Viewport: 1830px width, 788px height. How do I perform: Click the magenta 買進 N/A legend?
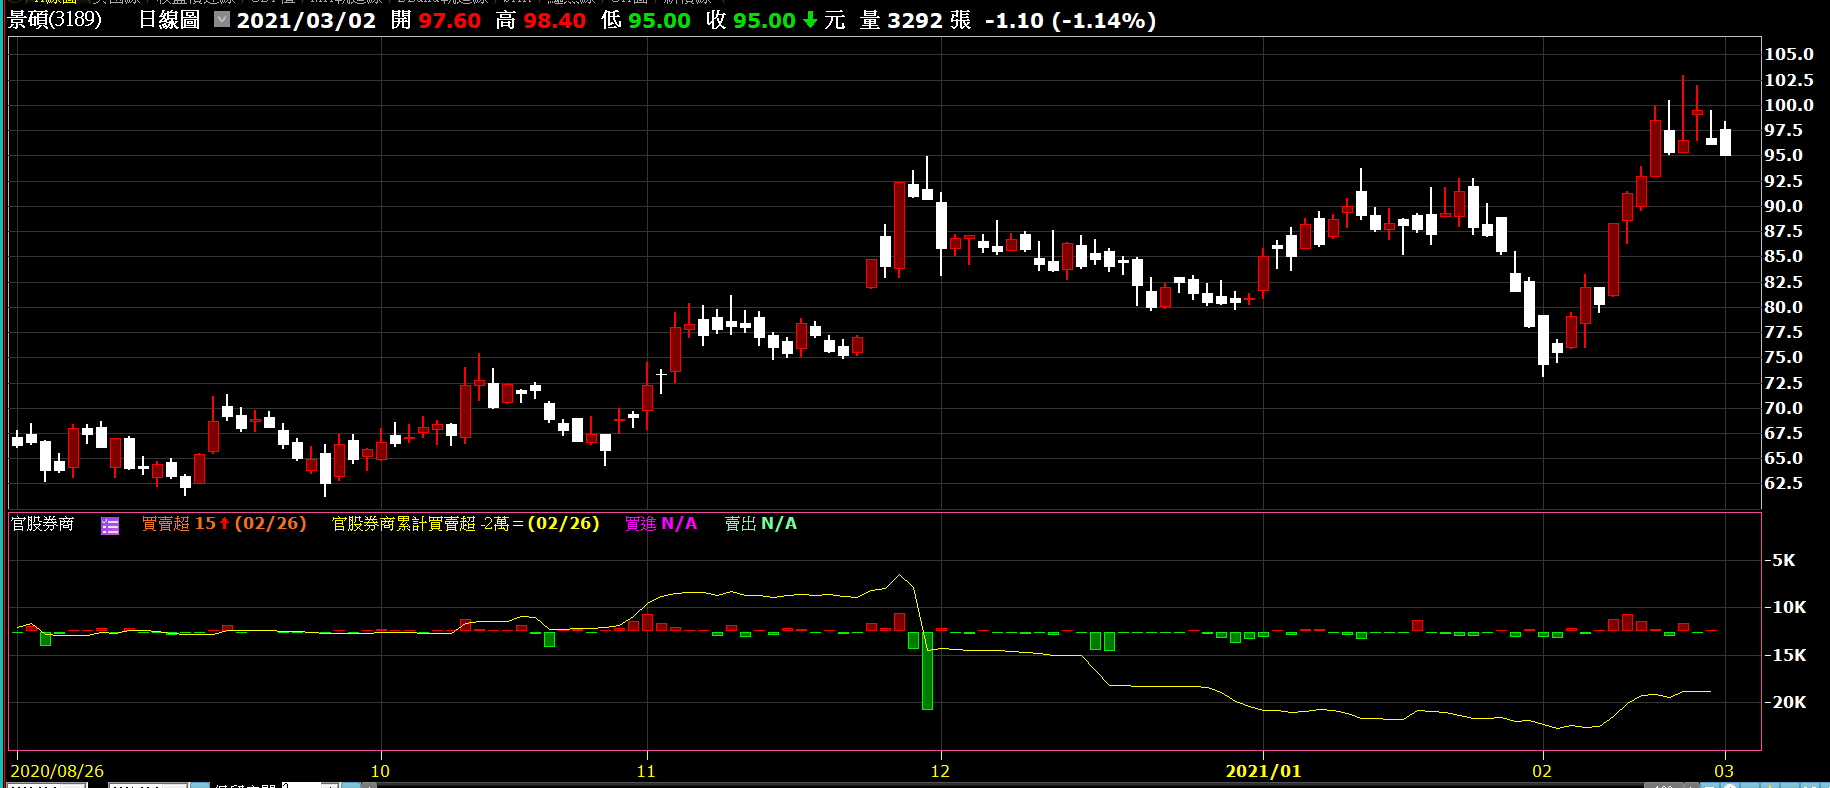(660, 524)
